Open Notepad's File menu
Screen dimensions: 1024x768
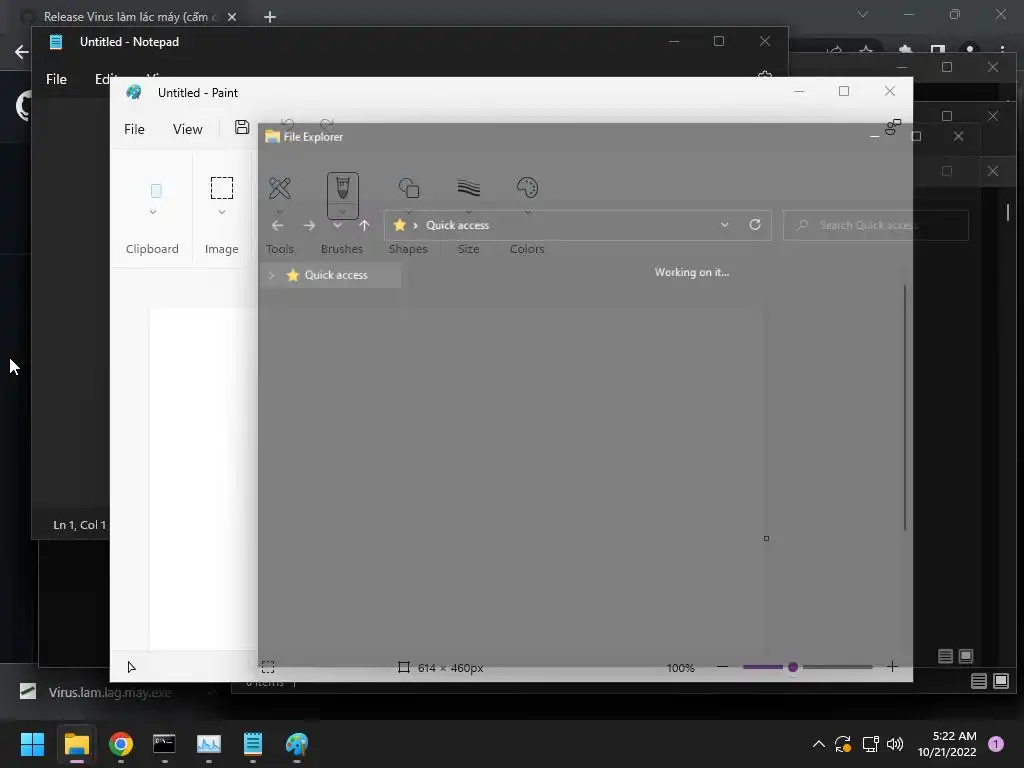tap(56, 79)
